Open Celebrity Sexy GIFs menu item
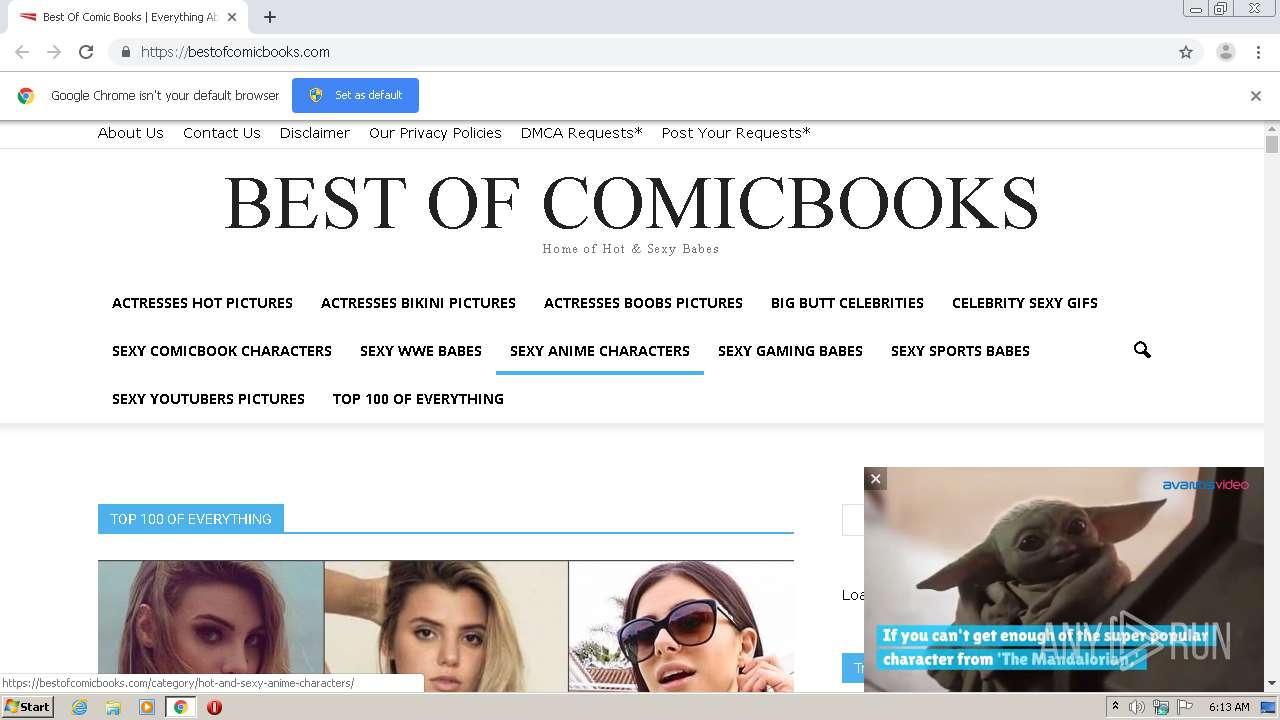The image size is (1280, 720). tap(1025, 303)
